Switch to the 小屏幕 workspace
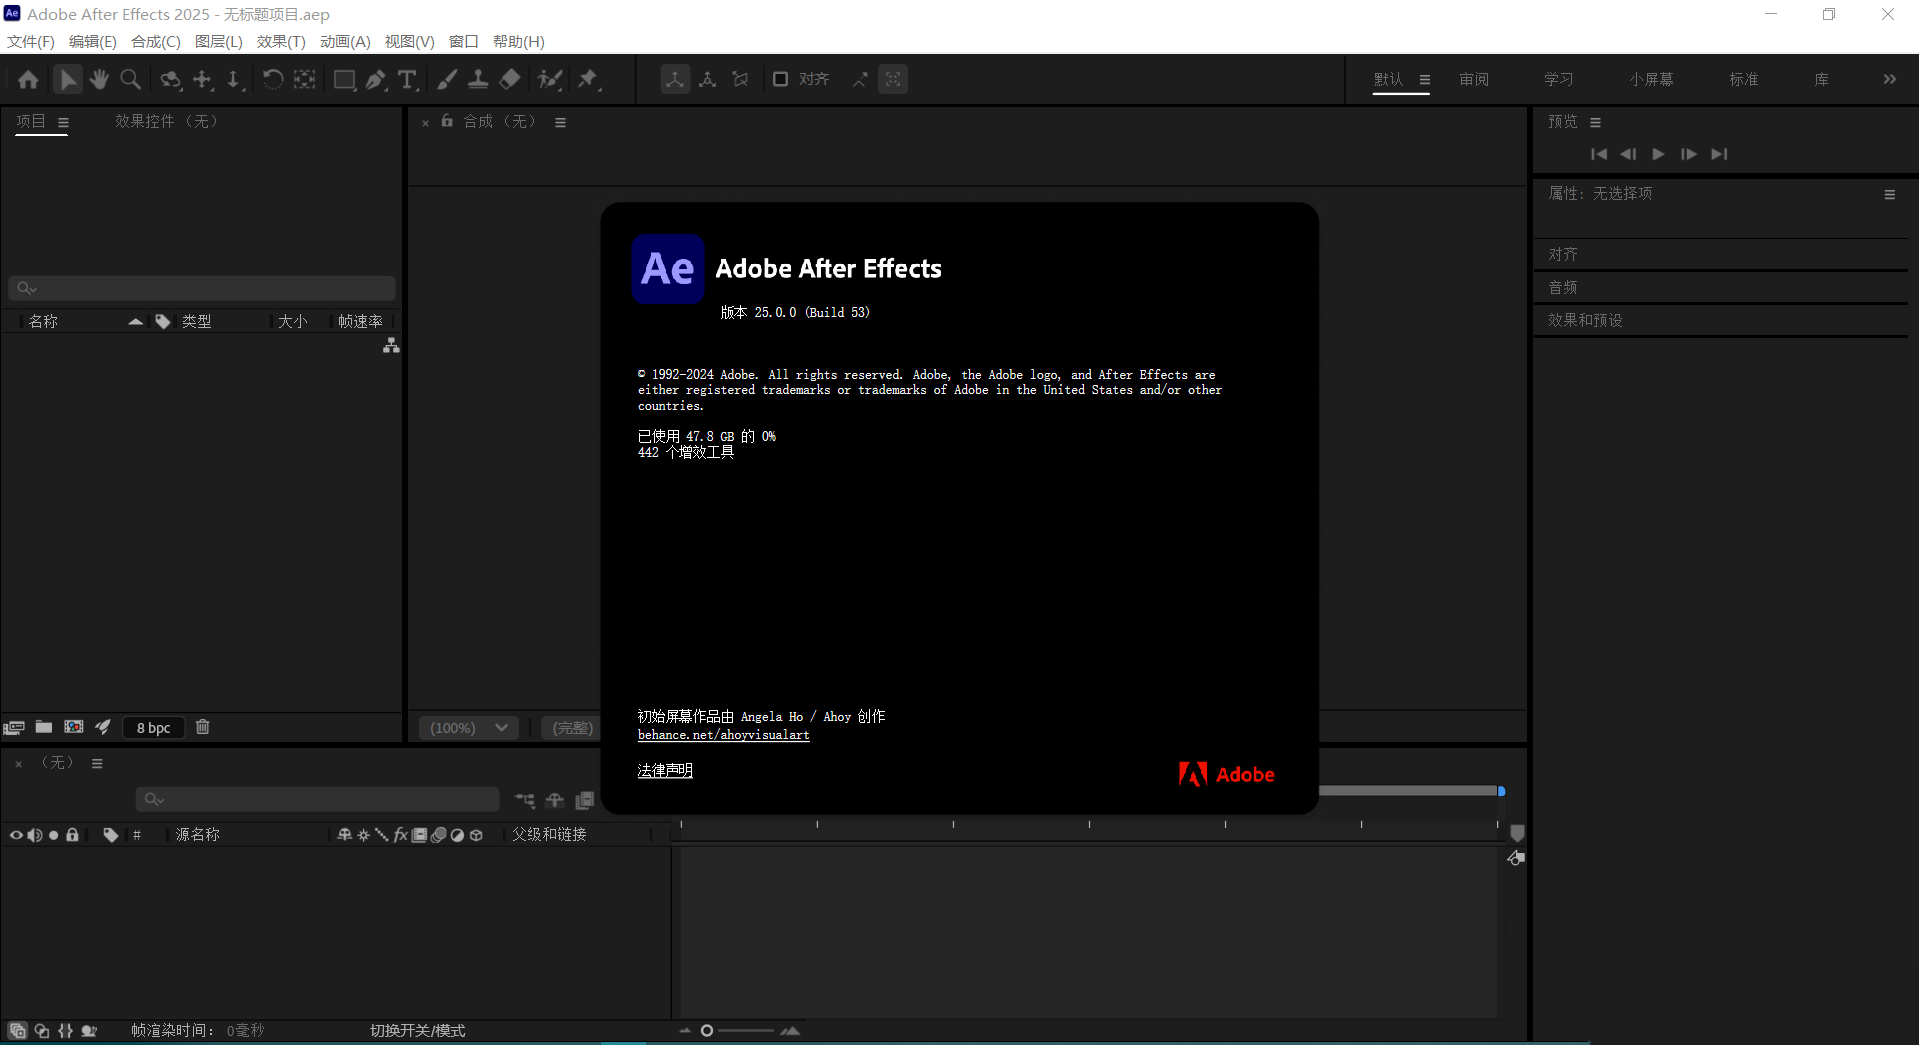The width and height of the screenshot is (1919, 1045). (x=1651, y=79)
